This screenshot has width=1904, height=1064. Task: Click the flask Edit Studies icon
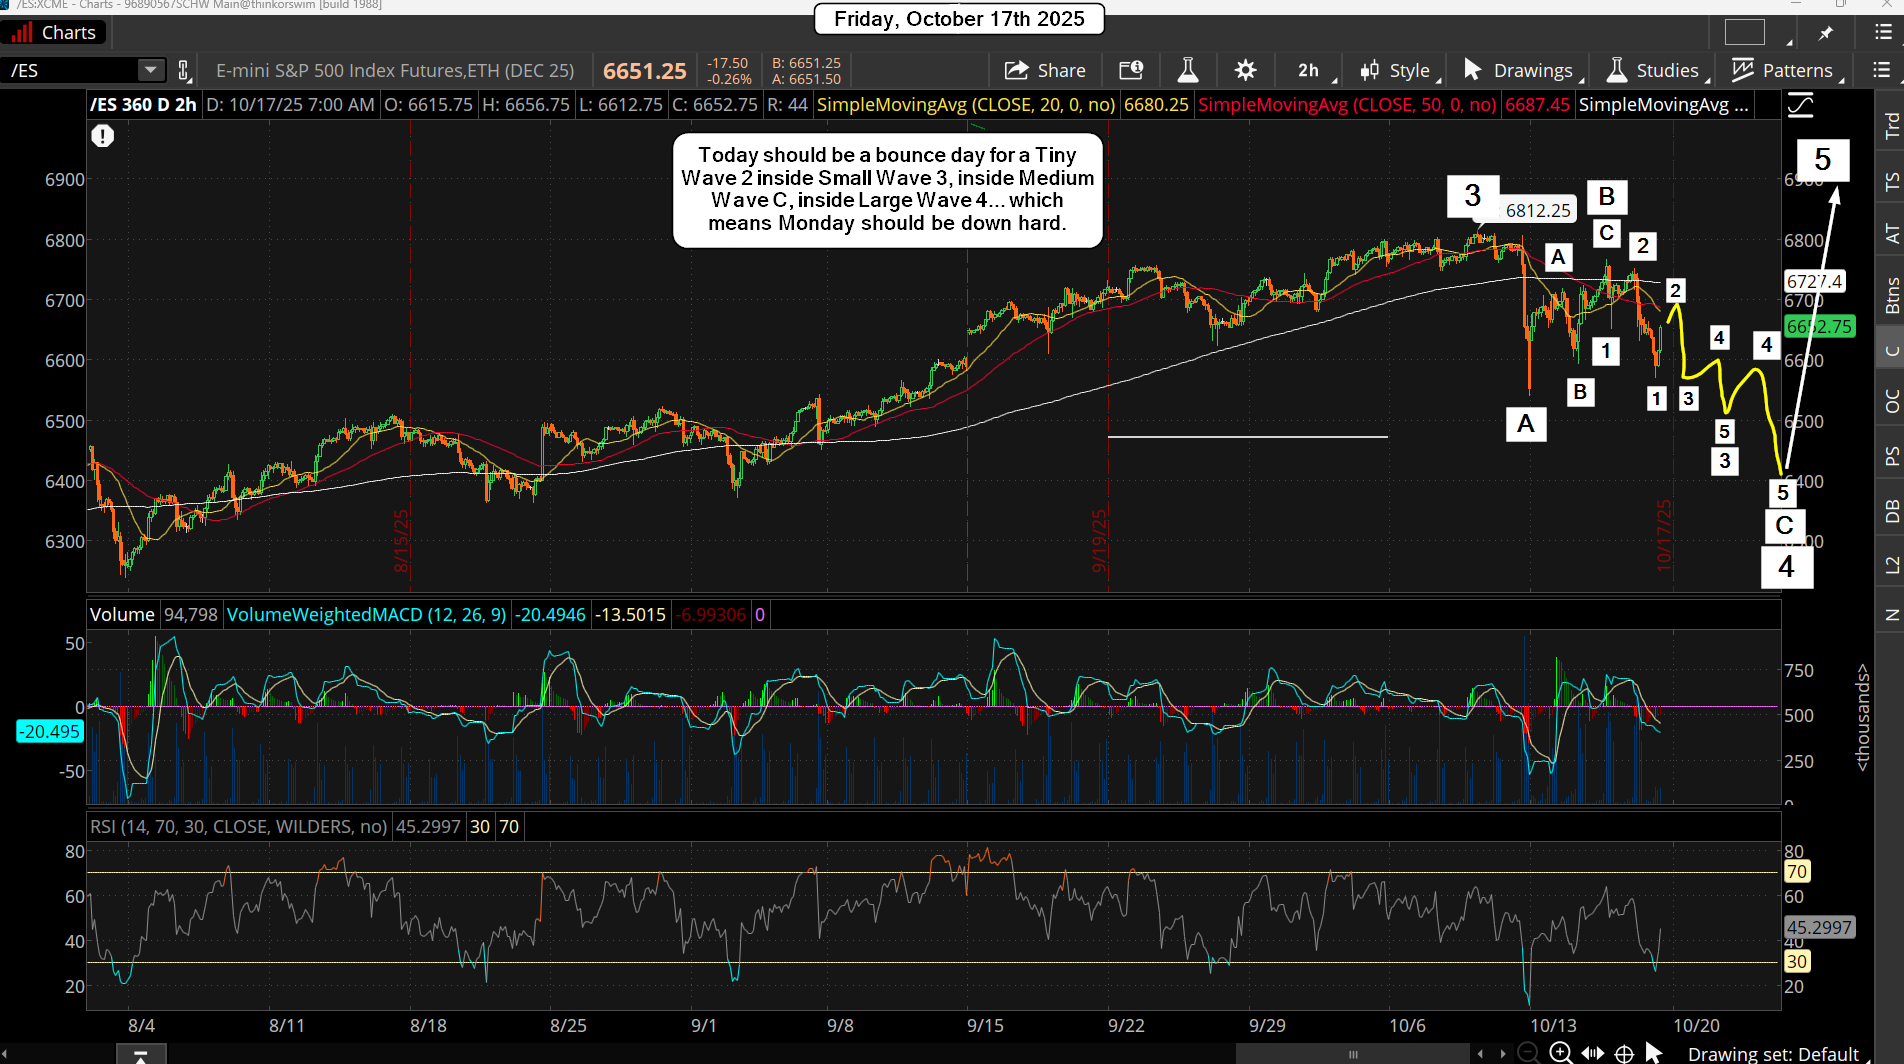point(1188,70)
